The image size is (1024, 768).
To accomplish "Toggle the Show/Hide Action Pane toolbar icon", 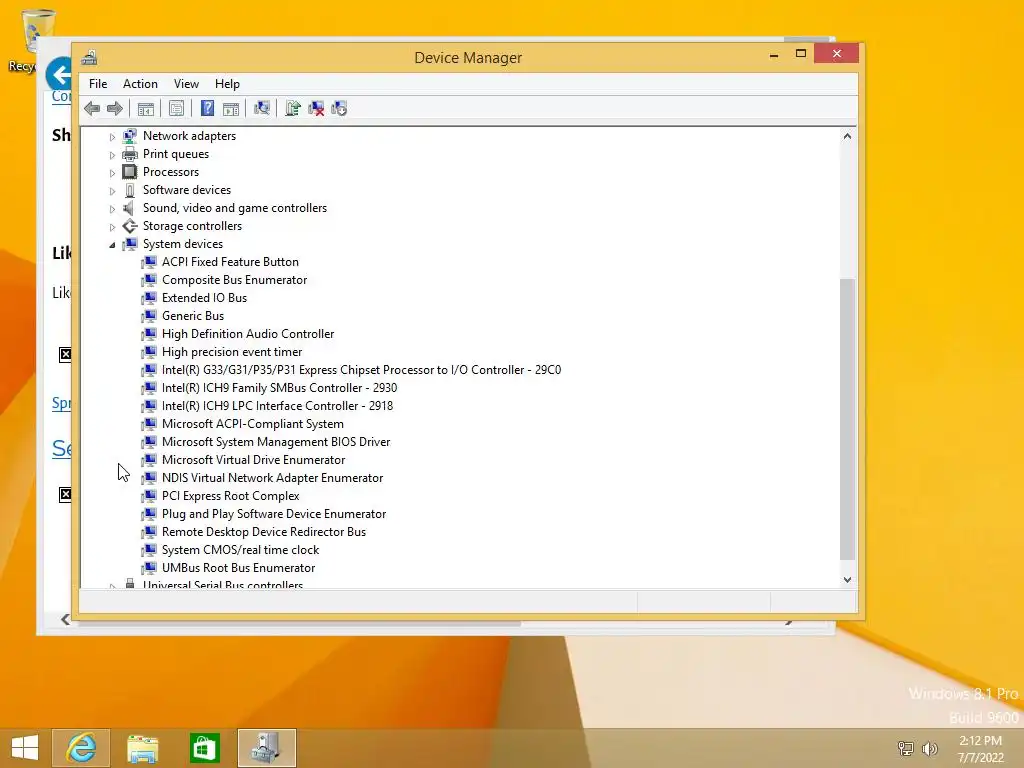I will point(231,108).
